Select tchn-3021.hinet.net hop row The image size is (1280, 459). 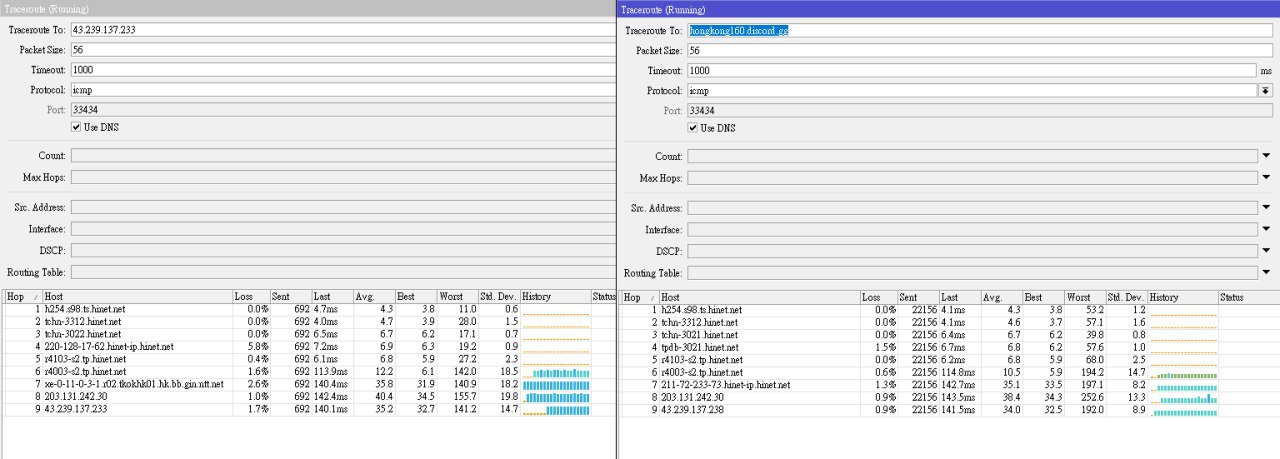(948, 335)
